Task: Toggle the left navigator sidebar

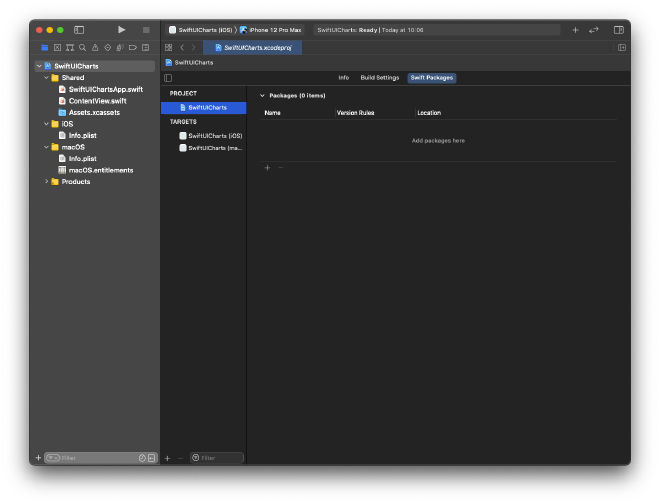Action: point(79,30)
